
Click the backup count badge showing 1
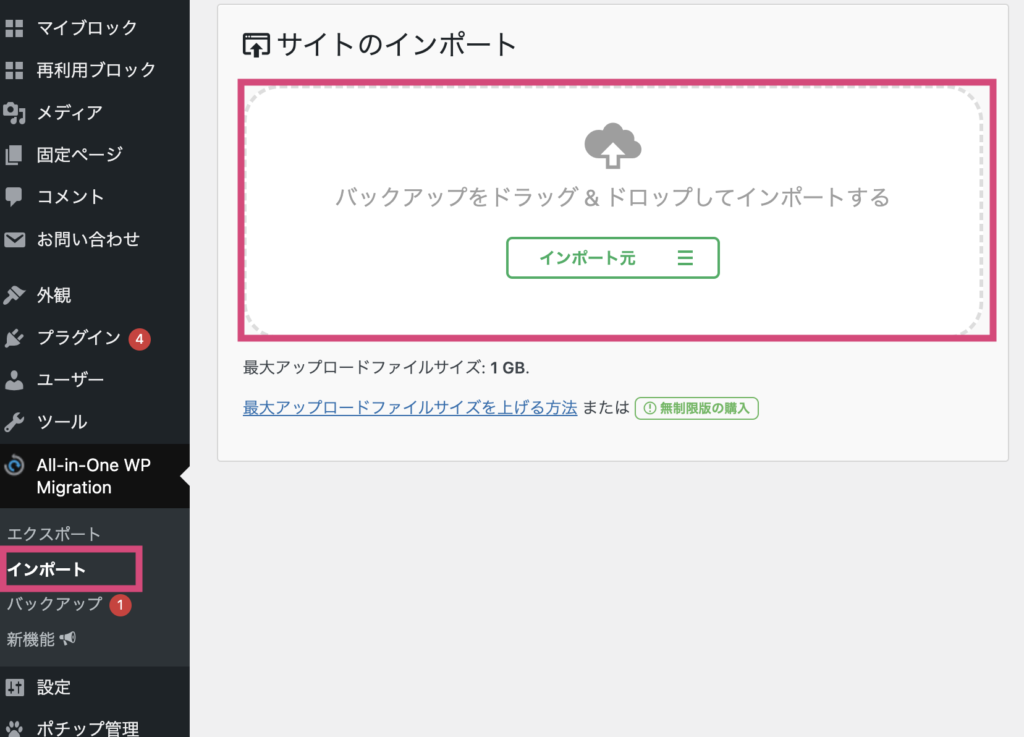(120, 604)
